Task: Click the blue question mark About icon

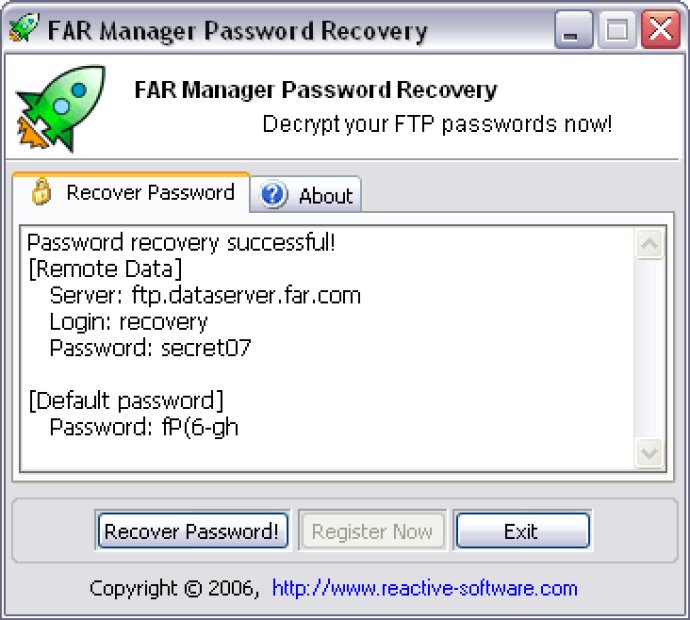Action: [x=273, y=194]
